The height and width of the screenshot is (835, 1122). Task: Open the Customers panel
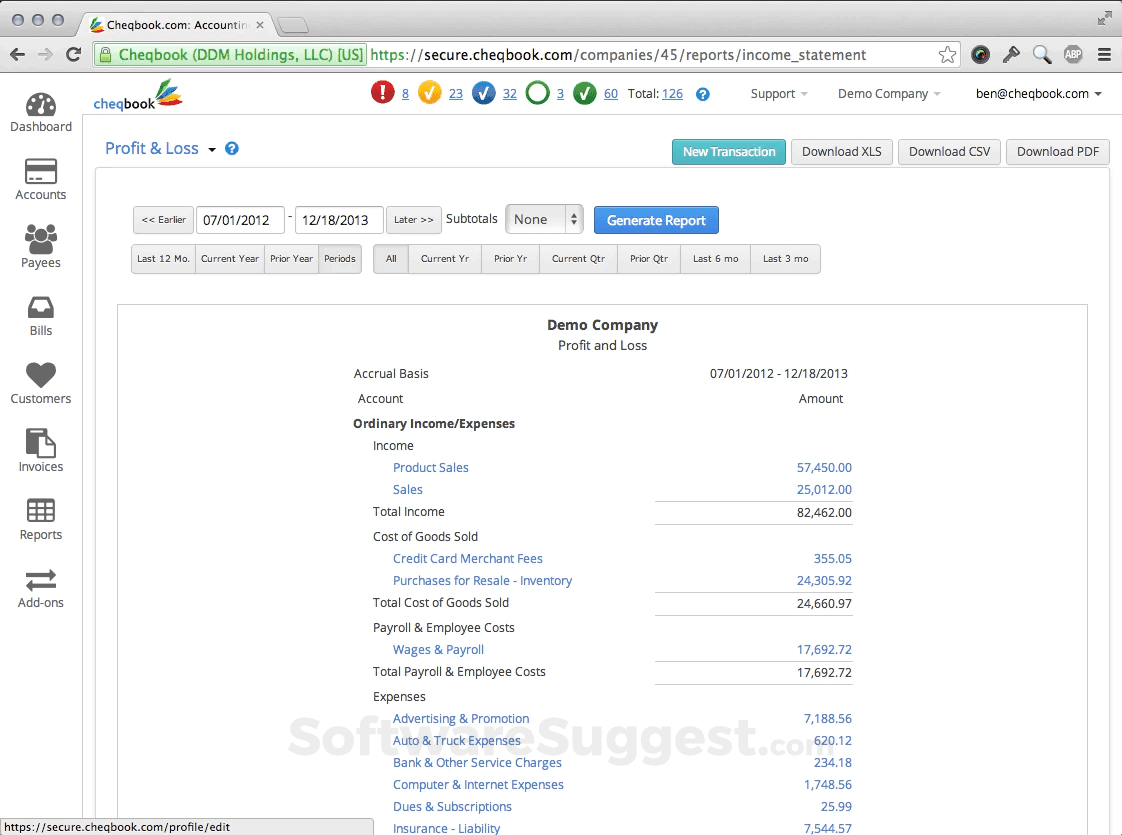tap(40, 382)
